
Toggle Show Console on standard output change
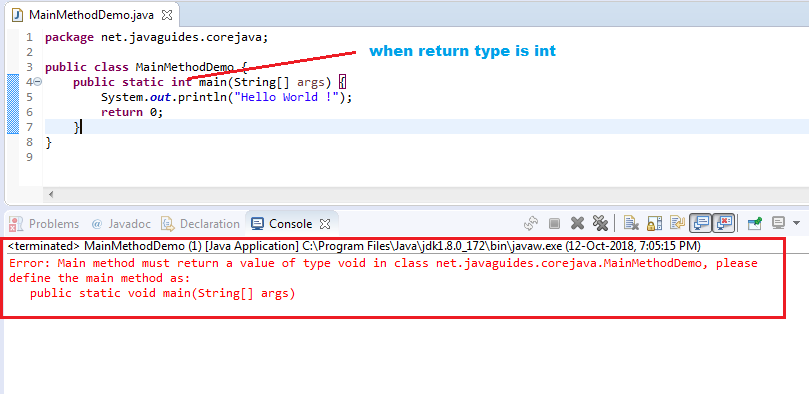[x=702, y=223]
